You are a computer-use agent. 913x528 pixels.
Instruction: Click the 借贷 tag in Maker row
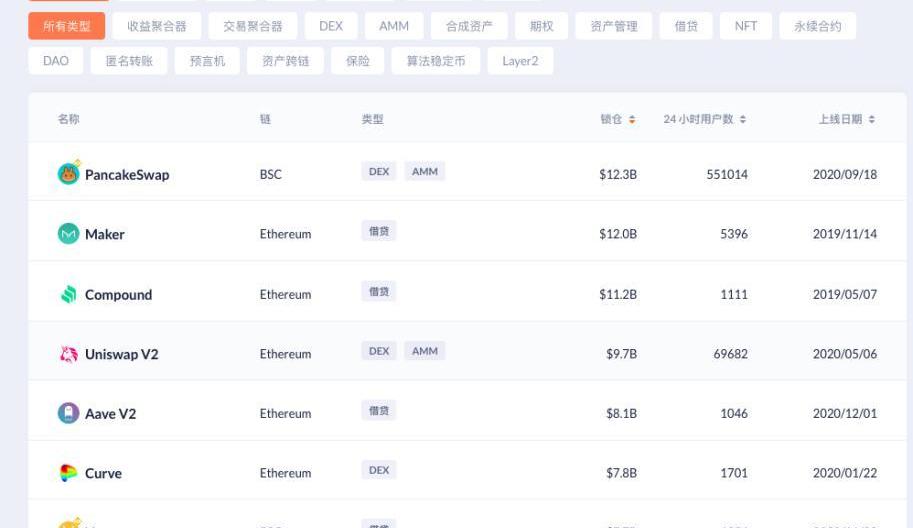coord(379,231)
